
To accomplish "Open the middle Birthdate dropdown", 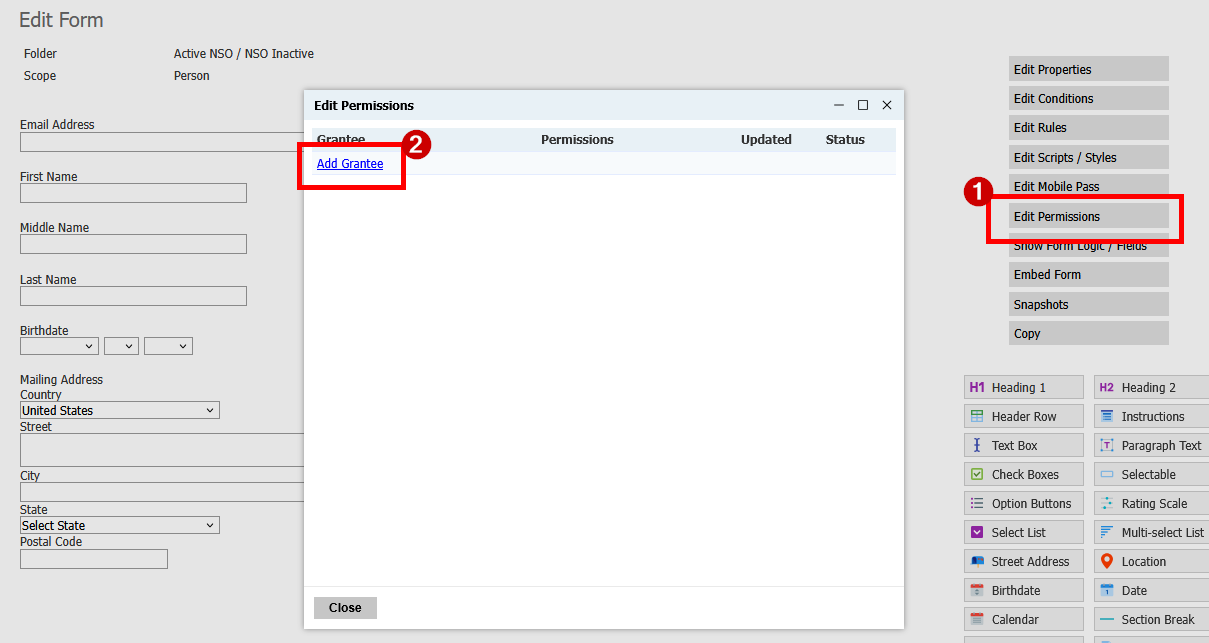I will 121,346.
